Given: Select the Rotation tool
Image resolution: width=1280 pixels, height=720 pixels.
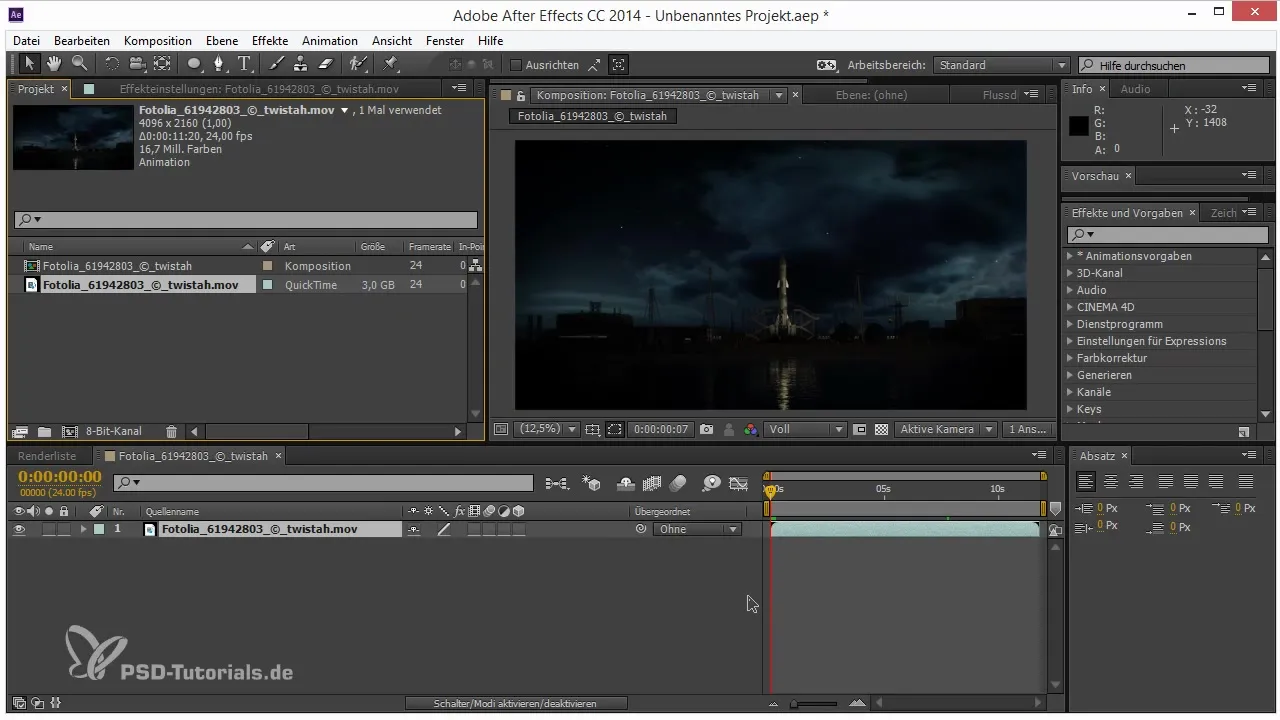Looking at the screenshot, I should pyautogui.click(x=111, y=64).
